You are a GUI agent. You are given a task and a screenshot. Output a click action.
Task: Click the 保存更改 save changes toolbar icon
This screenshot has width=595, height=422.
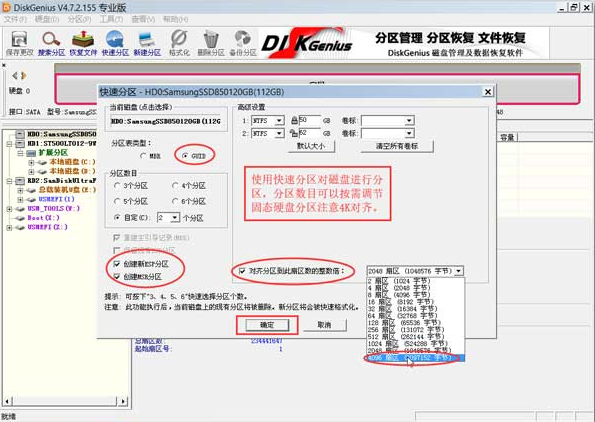pyautogui.click(x=19, y=44)
